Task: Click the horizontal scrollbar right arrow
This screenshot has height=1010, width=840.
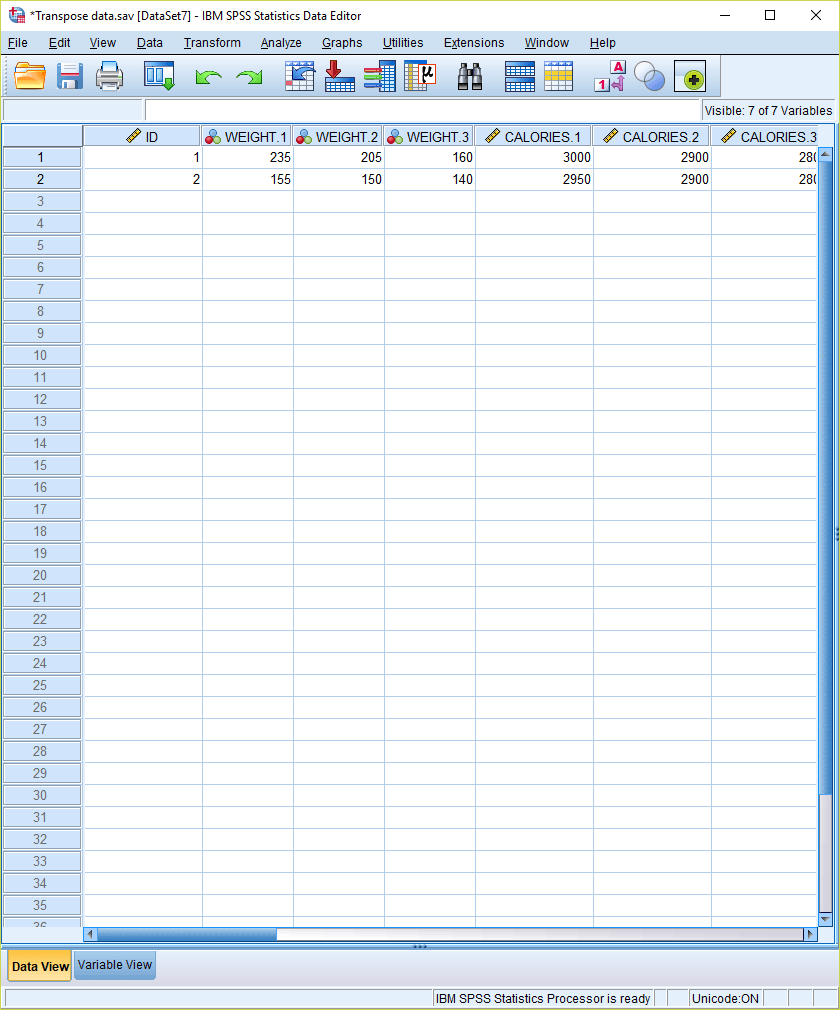Action: tap(810, 934)
